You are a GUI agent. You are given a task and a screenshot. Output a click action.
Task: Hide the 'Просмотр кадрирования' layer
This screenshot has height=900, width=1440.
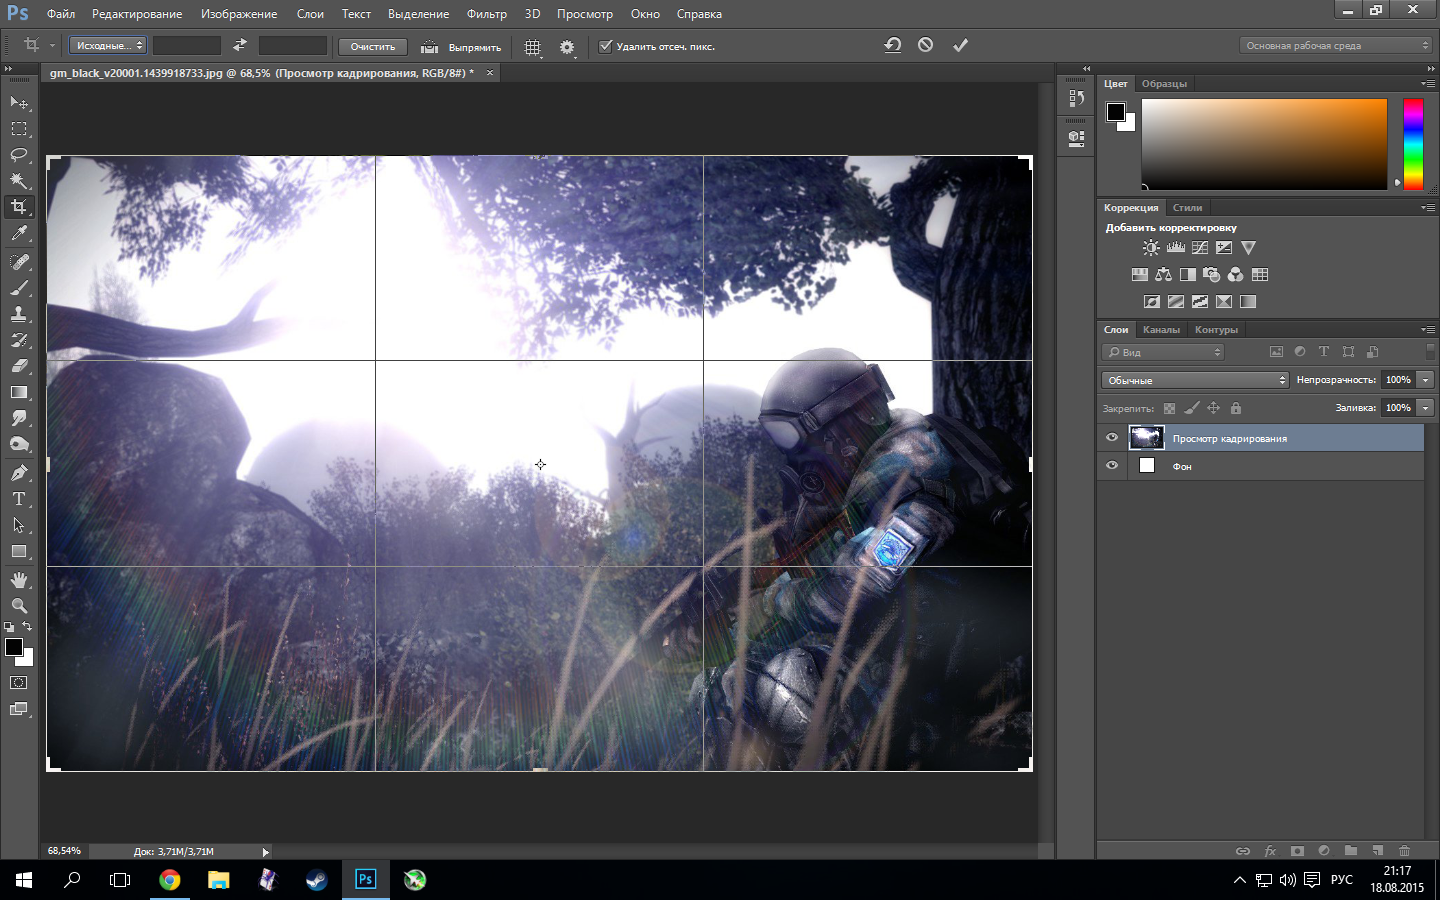click(1112, 438)
